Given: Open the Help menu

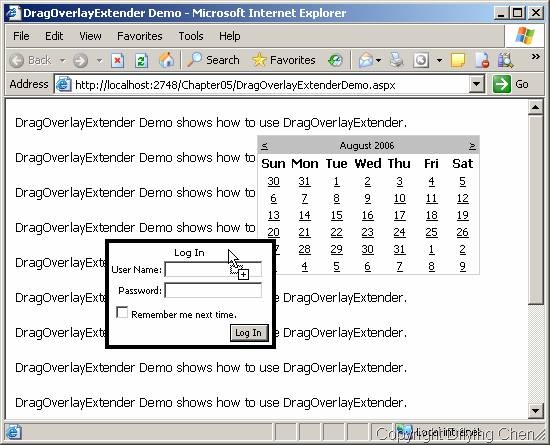Looking at the screenshot, I should [x=230, y=36].
